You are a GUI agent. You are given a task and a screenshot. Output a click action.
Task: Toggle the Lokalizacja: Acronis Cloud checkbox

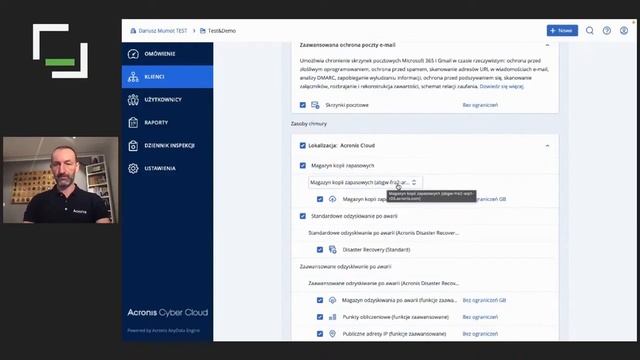coord(302,145)
